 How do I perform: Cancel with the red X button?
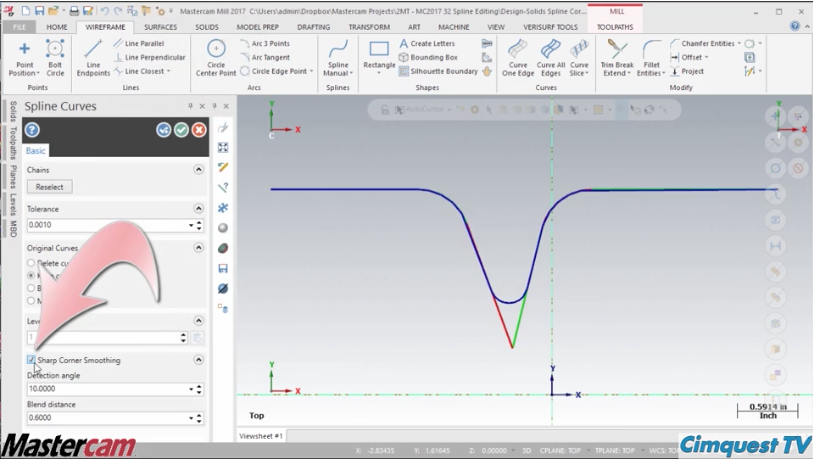click(199, 130)
